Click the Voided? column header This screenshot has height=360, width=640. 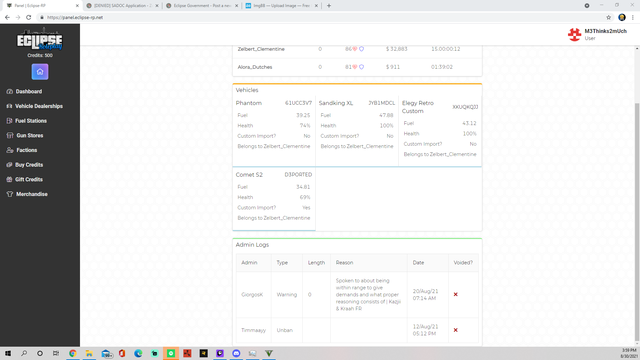[x=463, y=262]
